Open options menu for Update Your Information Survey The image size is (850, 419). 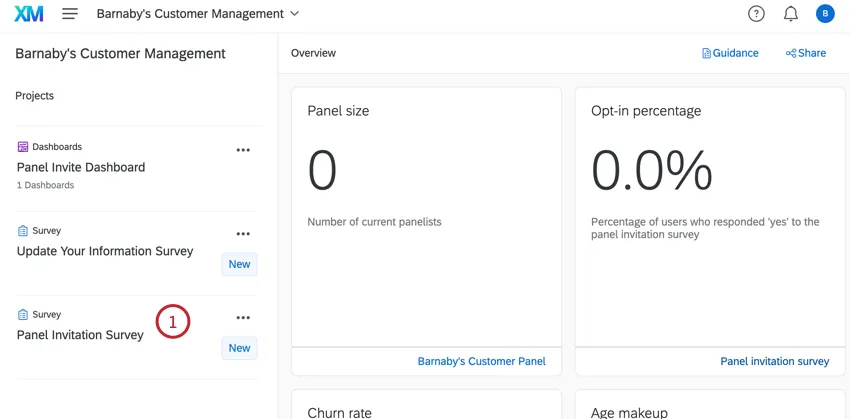[242, 234]
